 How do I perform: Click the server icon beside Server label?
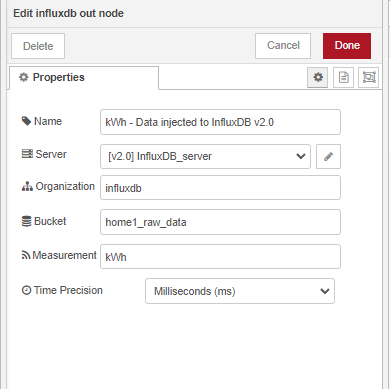coord(27,154)
